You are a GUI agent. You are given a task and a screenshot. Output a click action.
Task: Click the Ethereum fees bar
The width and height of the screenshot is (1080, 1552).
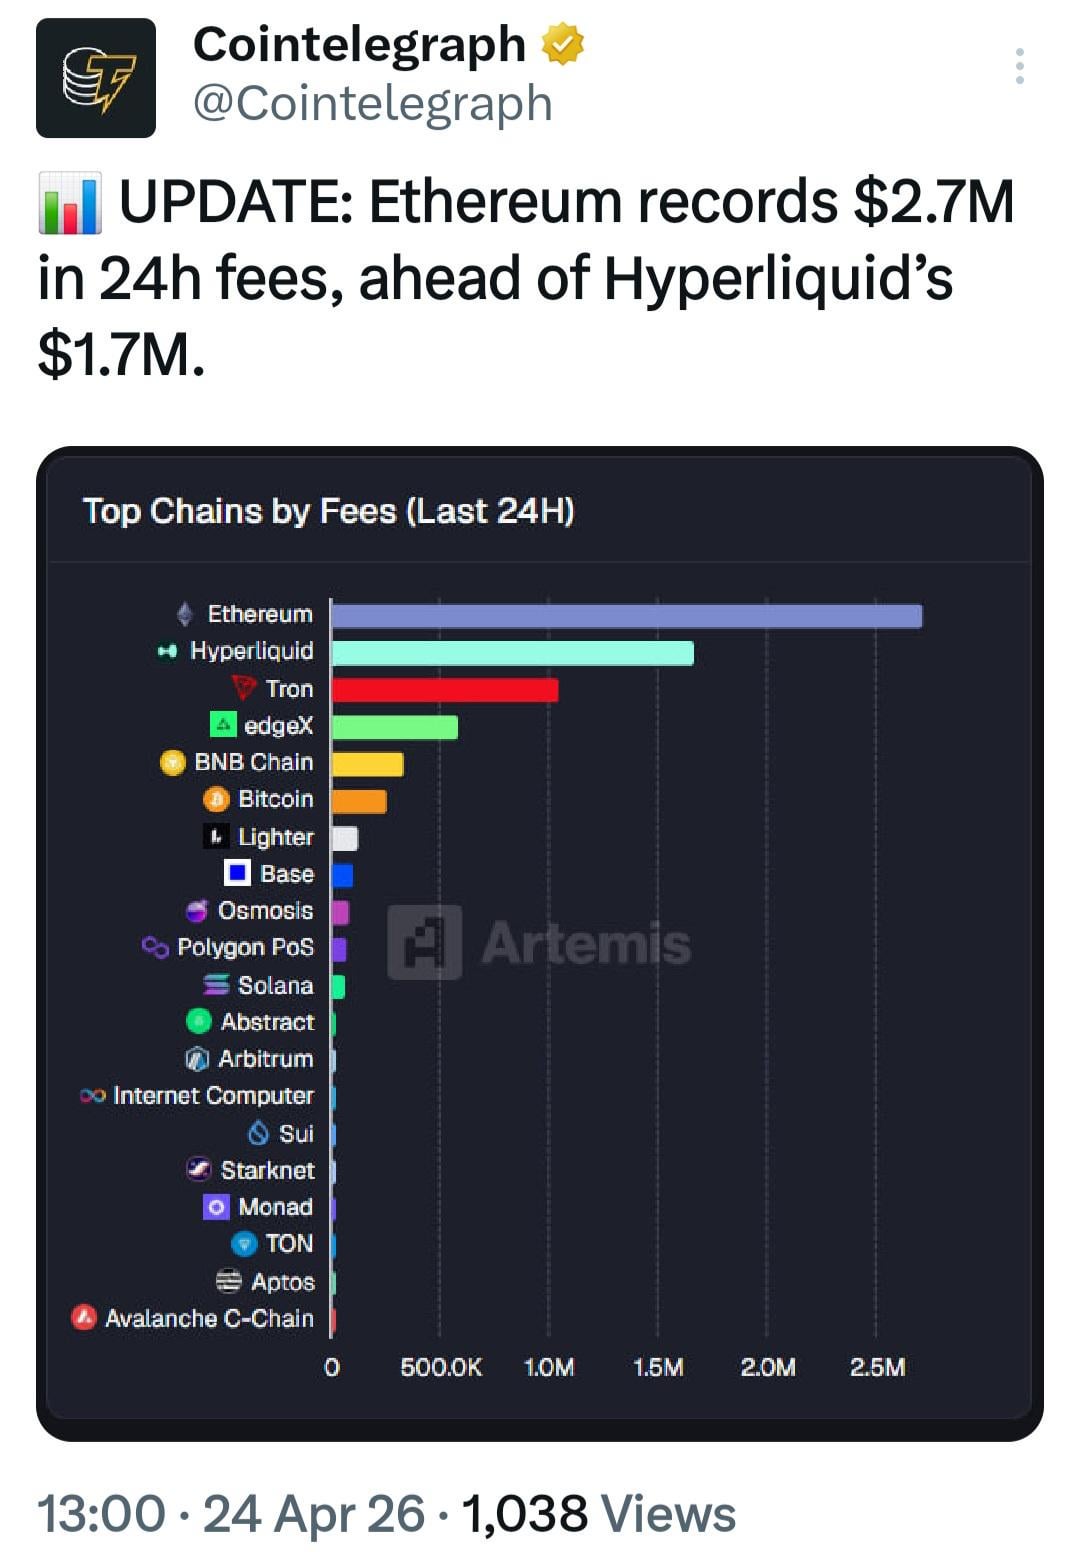point(626,616)
